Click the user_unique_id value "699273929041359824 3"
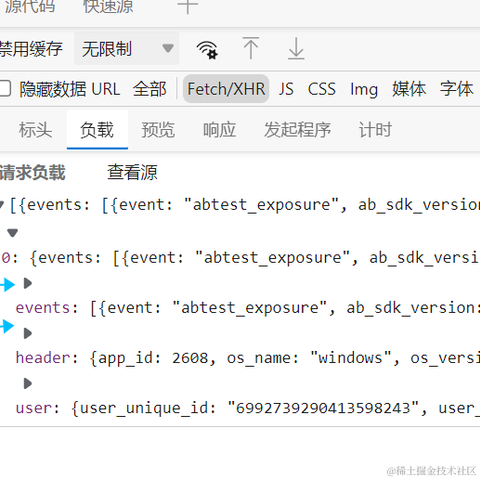Screen dimensions: 480x480 tap(323, 408)
